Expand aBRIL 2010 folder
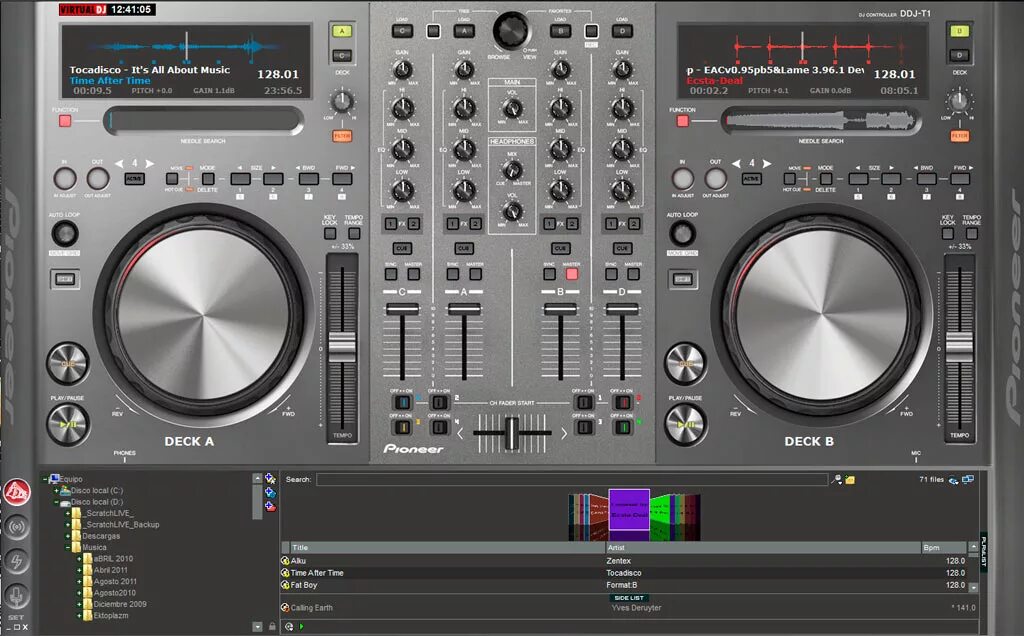Screen dimensions: 1024x636 click(x=79, y=559)
